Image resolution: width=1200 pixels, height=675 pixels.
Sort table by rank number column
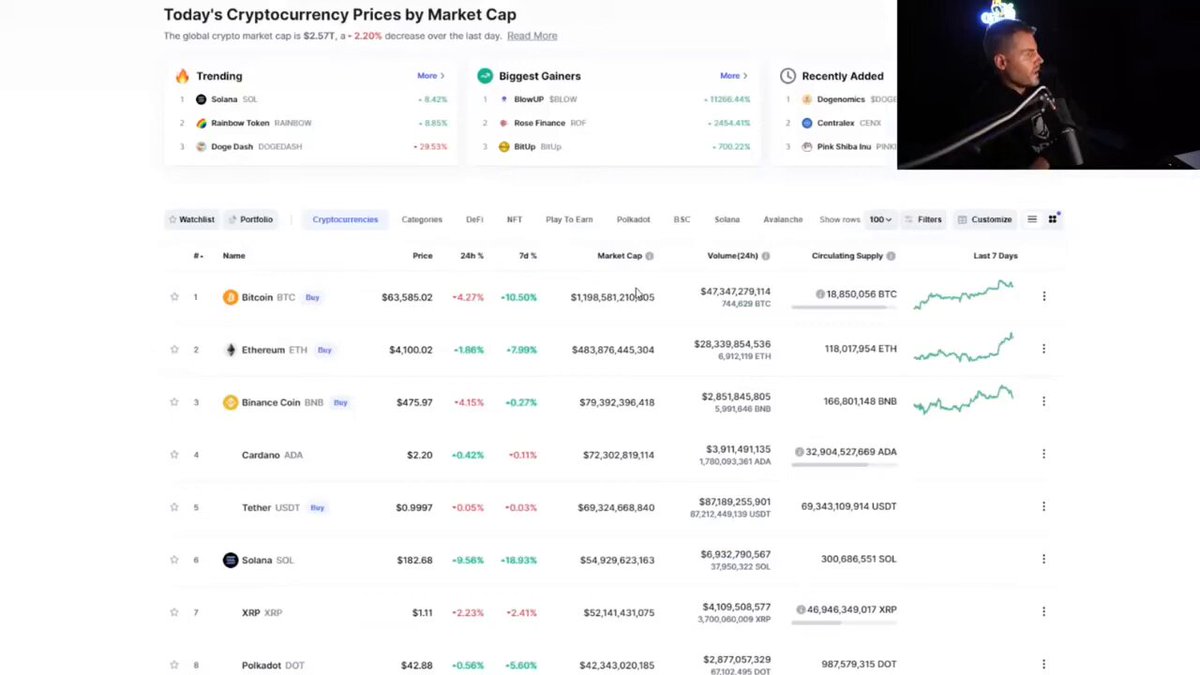[198, 256]
